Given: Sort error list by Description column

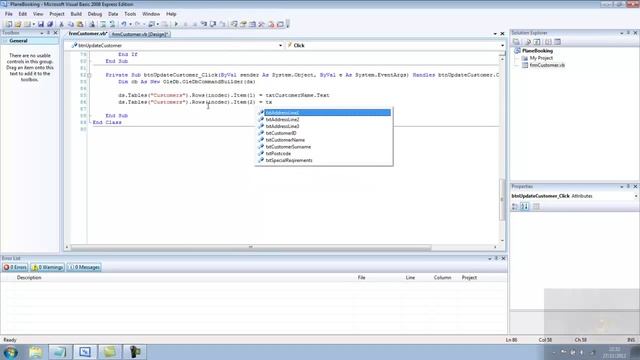Looking at the screenshot, I should pos(29,278).
